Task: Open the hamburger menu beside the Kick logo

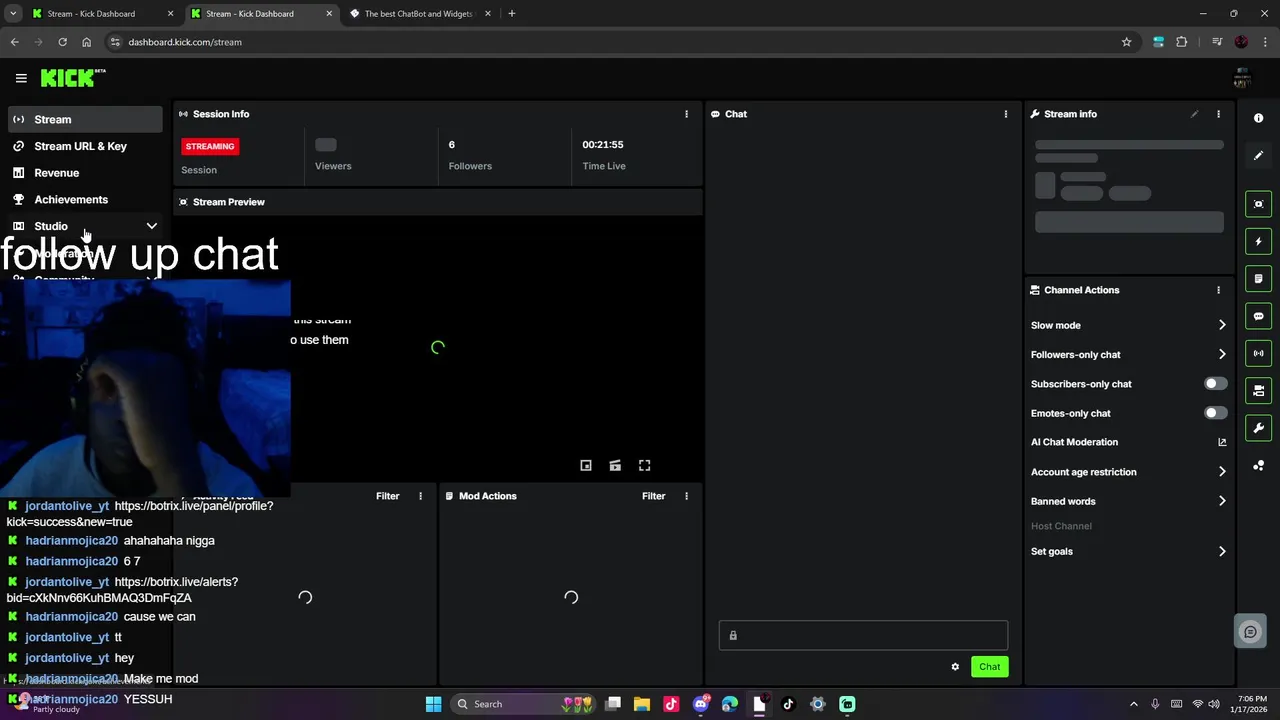Action: pyautogui.click(x=21, y=78)
